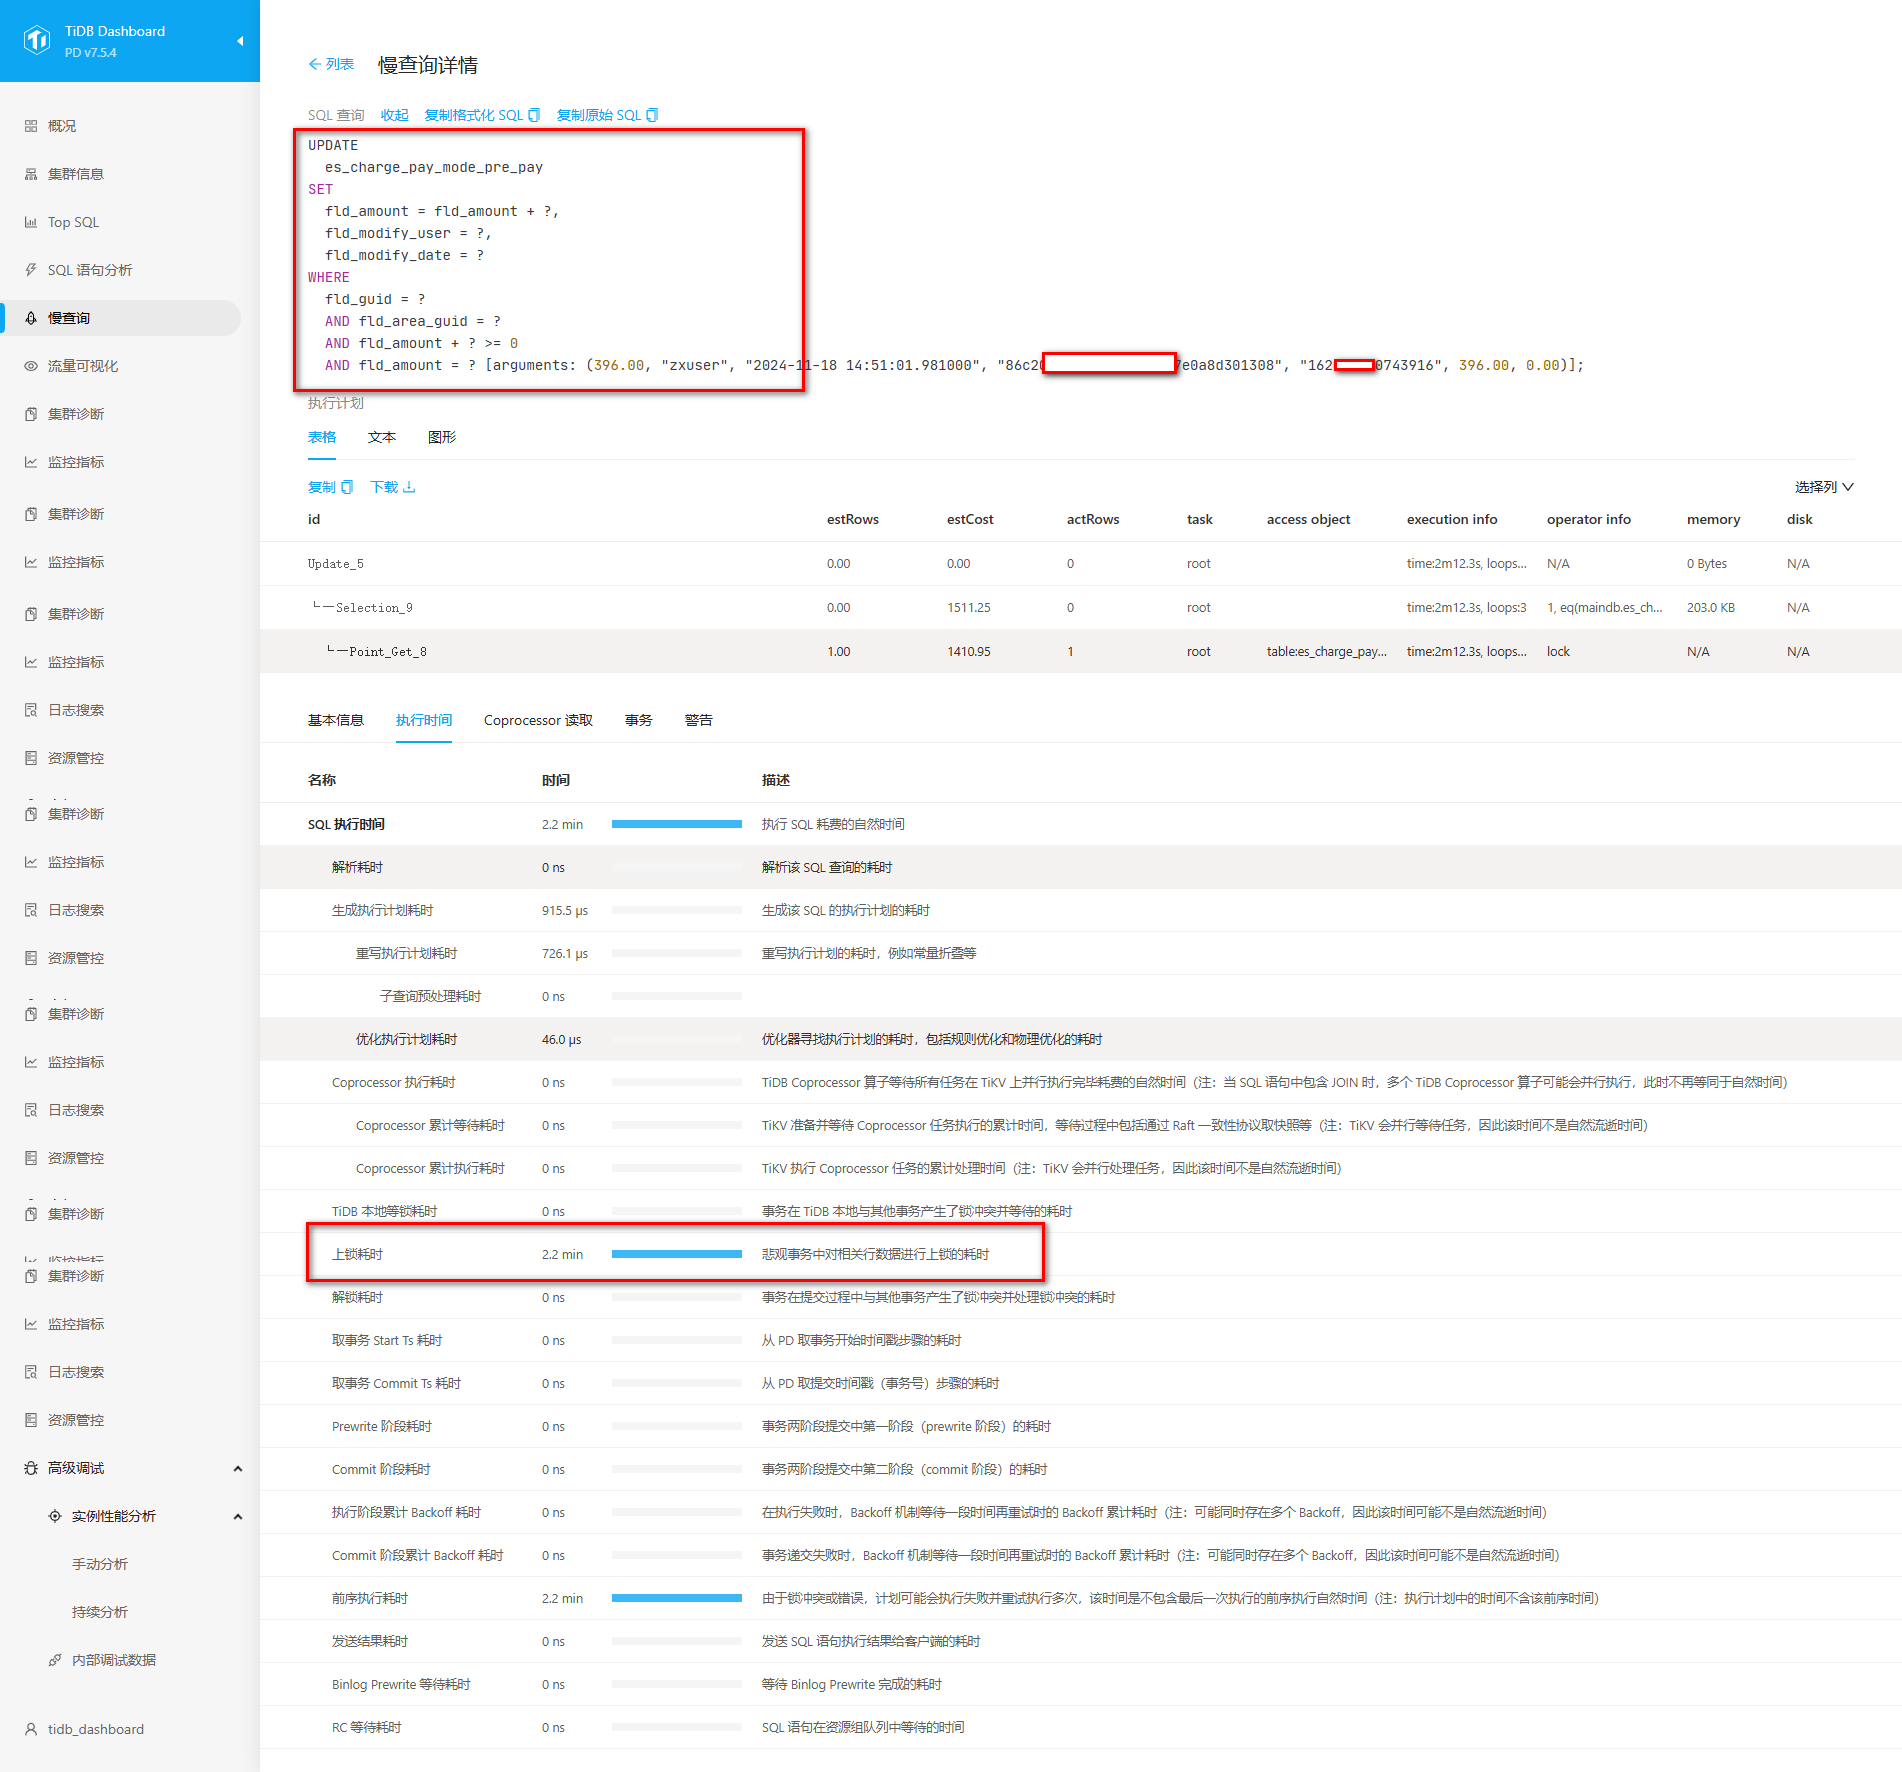The height and width of the screenshot is (1772, 1902).
Task: Click the operator info column header
Action: point(1589,519)
